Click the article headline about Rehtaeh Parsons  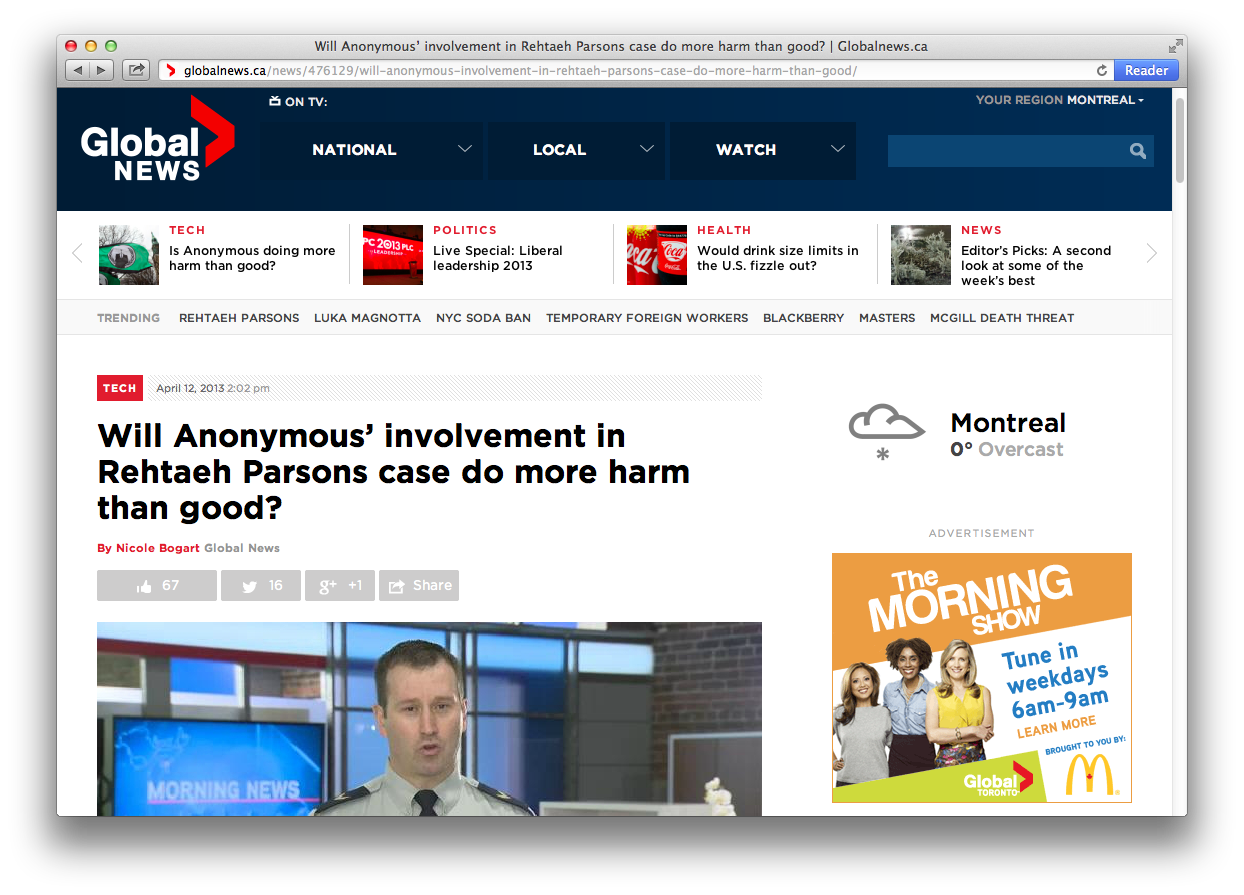coord(394,472)
